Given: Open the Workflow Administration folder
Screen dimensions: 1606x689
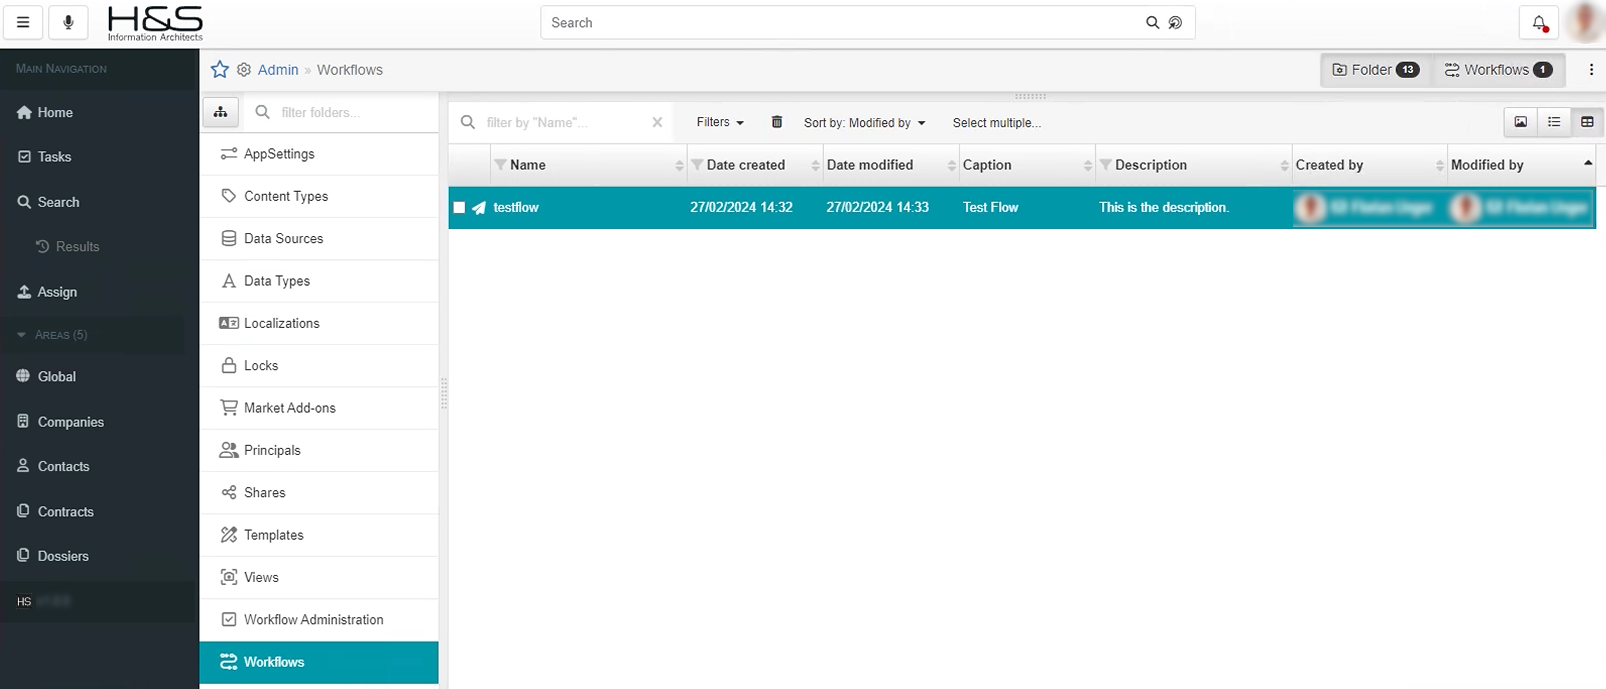Looking at the screenshot, I should click(x=319, y=620).
